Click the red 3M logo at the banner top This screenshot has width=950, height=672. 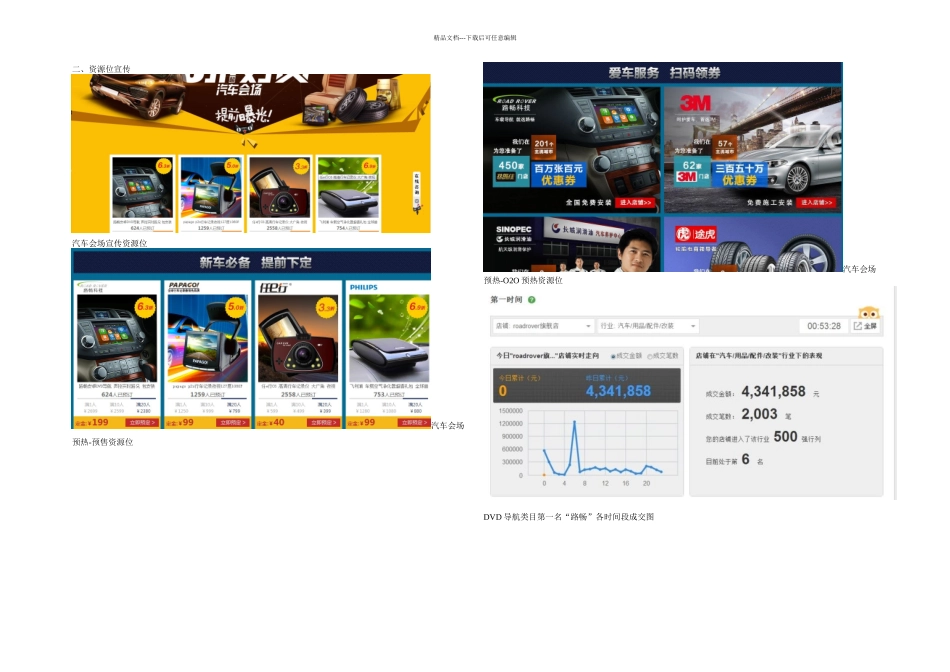(695, 102)
